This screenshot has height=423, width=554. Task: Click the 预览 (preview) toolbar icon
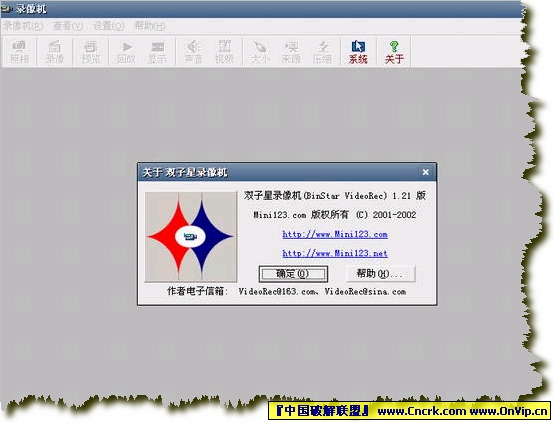tap(91, 52)
